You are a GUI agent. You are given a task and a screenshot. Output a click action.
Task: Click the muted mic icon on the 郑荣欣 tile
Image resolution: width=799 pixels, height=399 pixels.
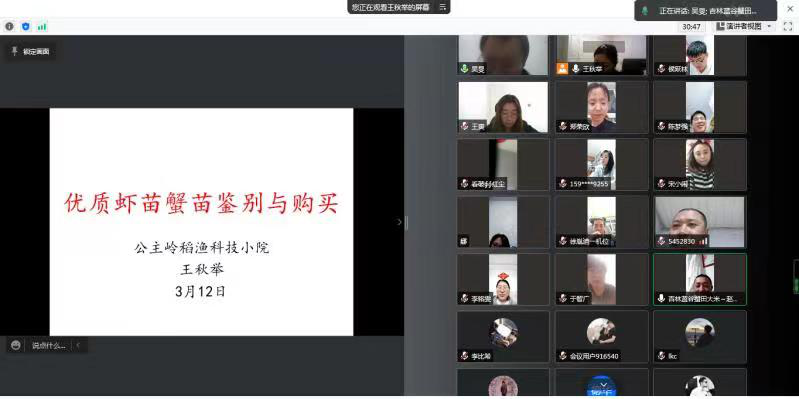coord(563,126)
